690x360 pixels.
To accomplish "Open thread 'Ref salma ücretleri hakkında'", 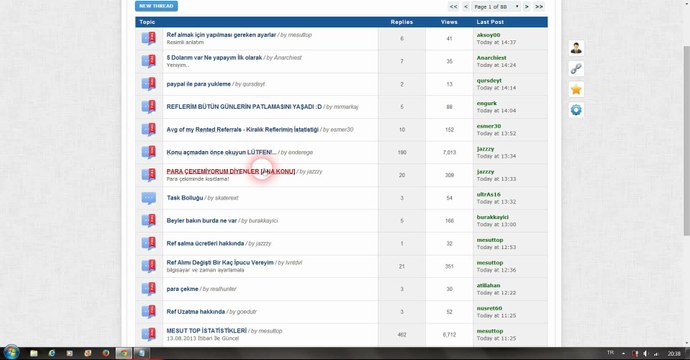I will tap(205, 243).
